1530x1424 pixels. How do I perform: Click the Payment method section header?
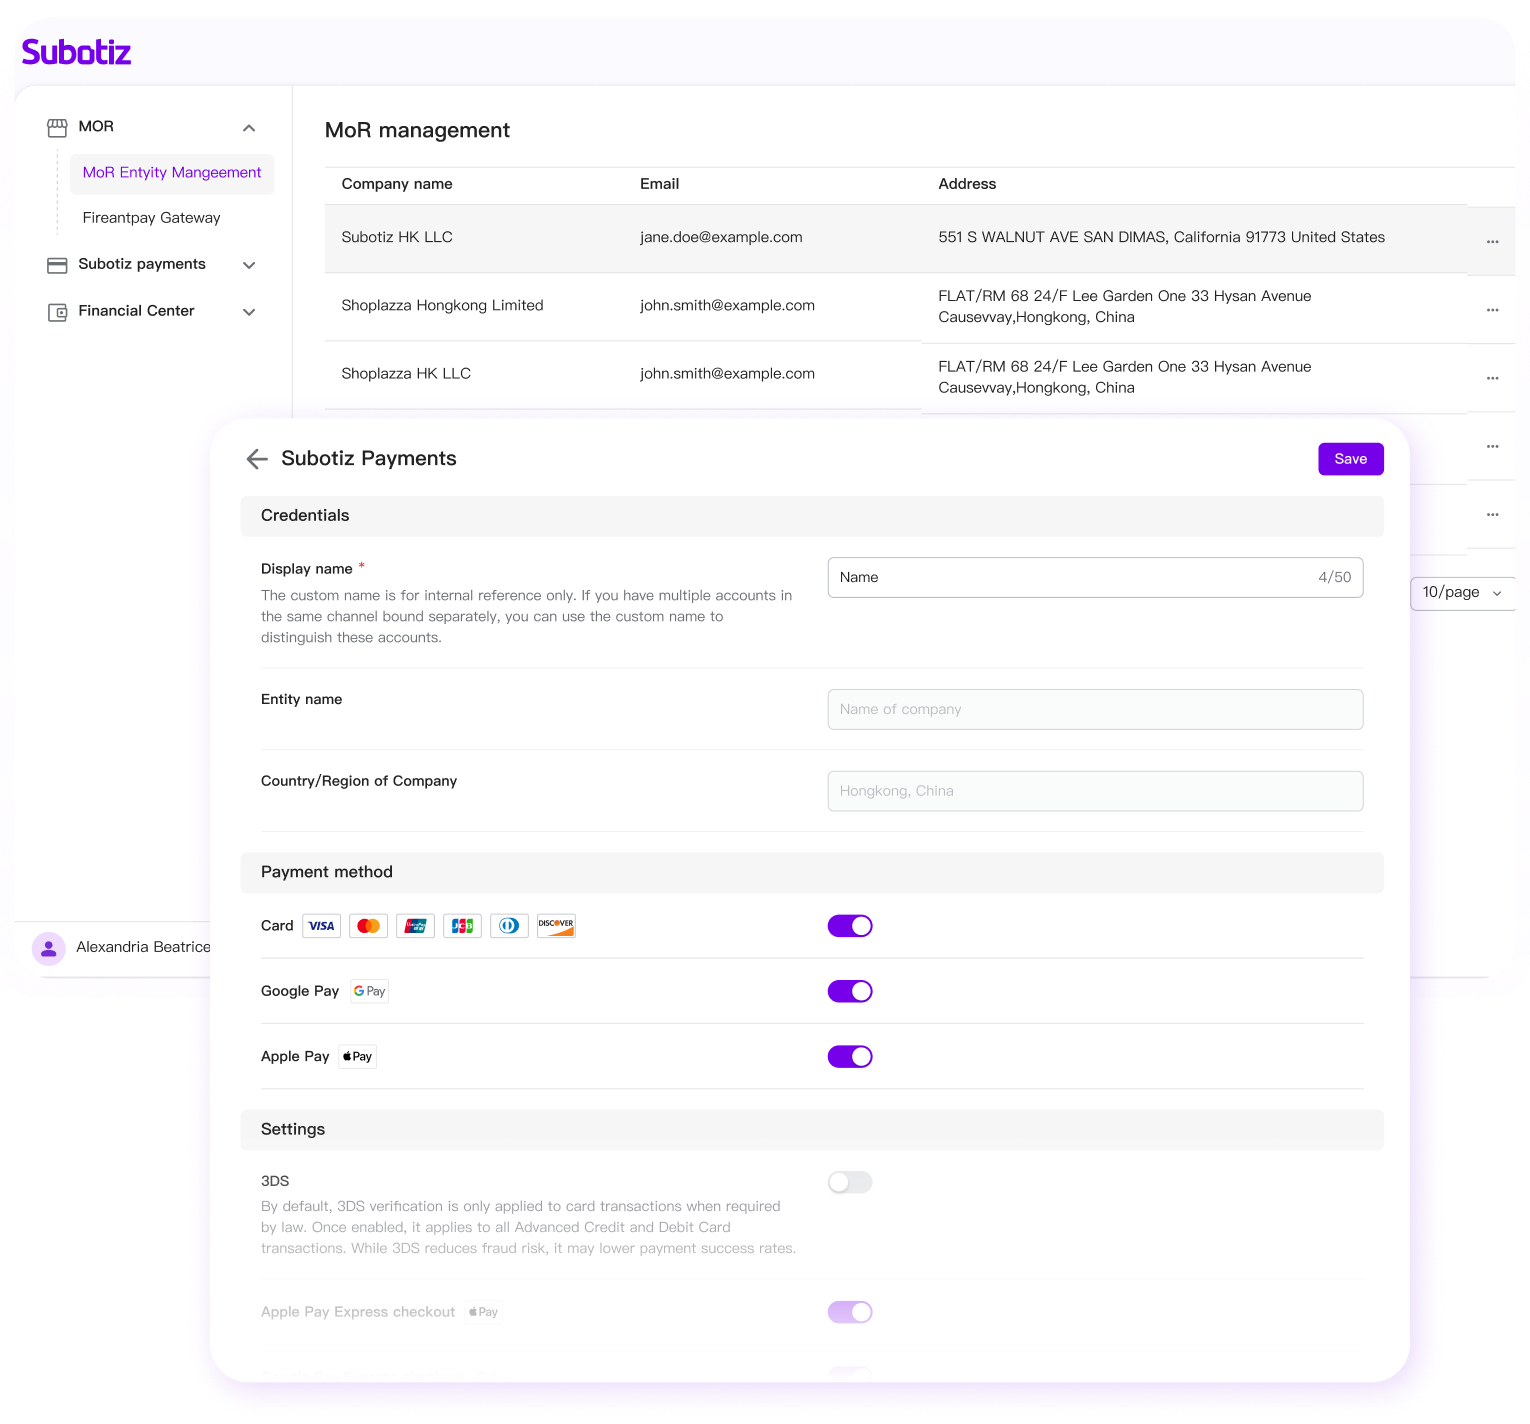pos(812,872)
